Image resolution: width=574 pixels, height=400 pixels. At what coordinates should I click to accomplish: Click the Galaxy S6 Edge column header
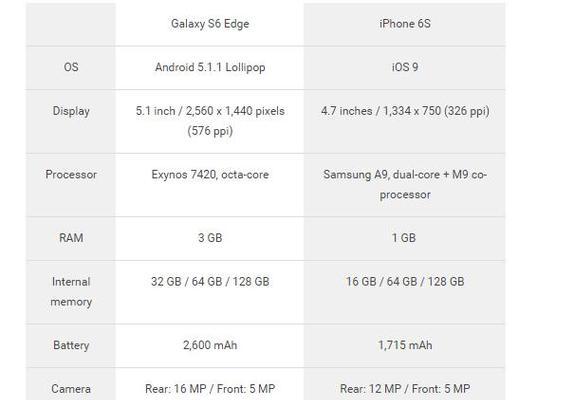click(210, 24)
